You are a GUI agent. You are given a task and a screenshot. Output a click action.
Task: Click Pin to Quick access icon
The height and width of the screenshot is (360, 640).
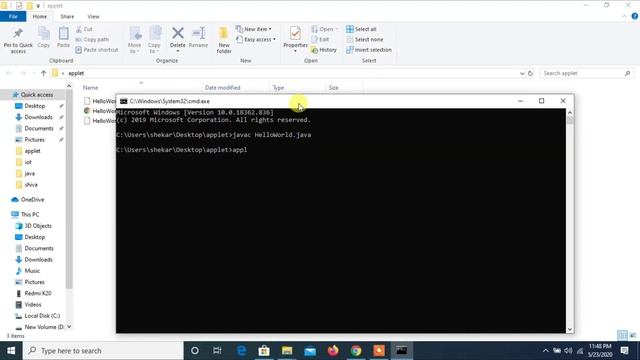tap(18, 40)
